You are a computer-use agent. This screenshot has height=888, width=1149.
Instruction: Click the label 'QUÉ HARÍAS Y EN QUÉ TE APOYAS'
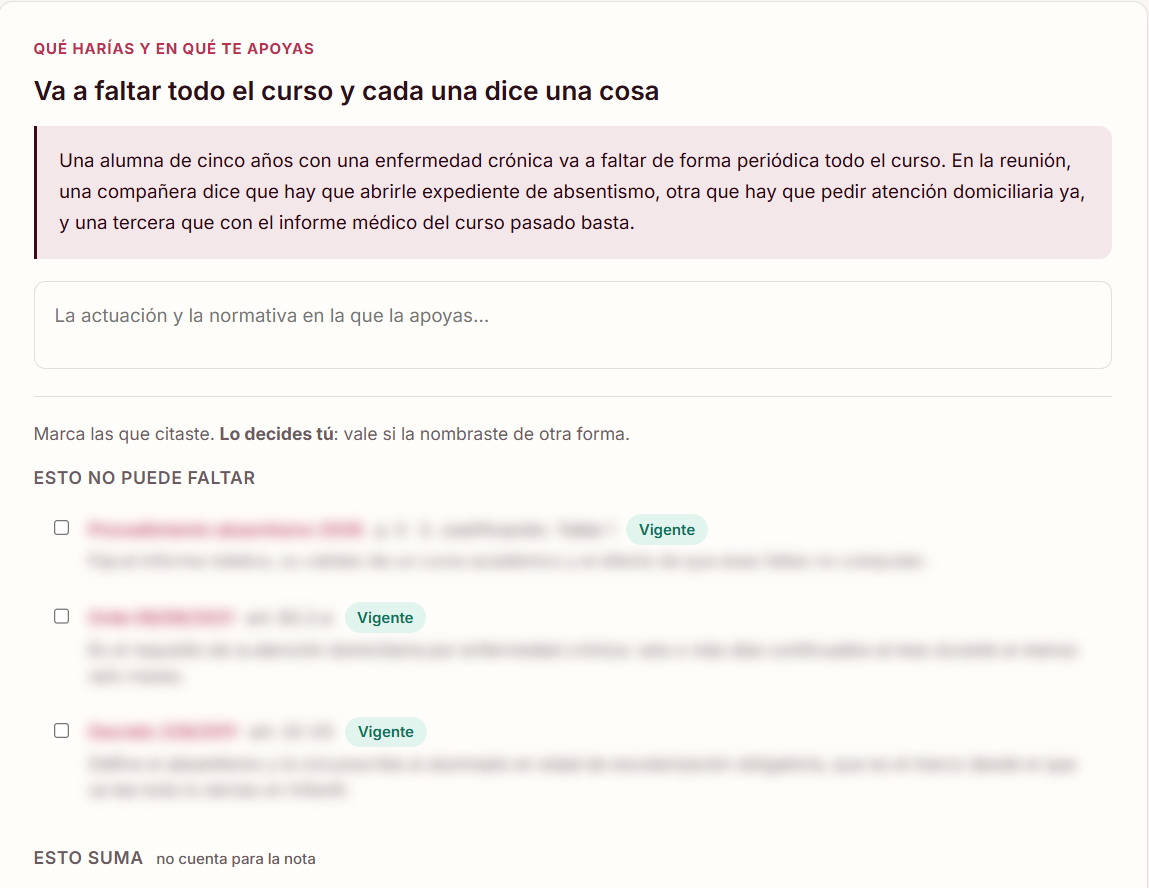coord(174,48)
